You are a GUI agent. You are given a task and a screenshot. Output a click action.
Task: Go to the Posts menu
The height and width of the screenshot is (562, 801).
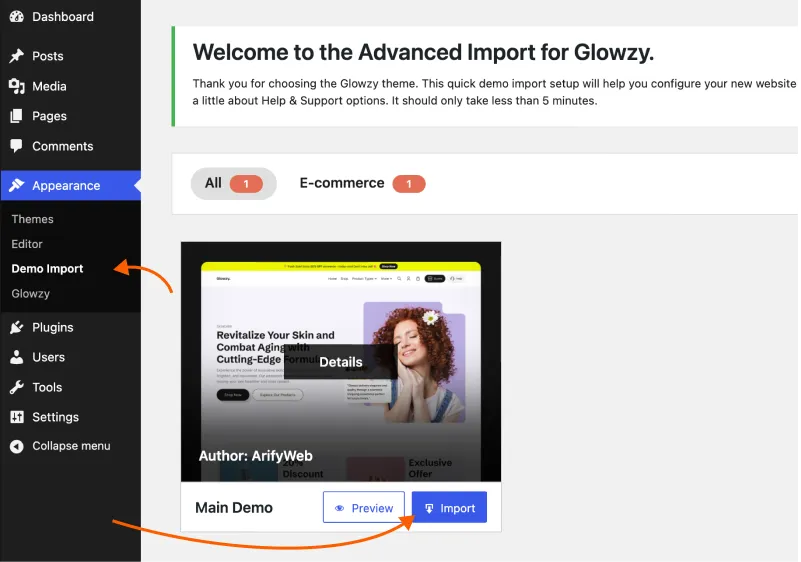click(70, 56)
